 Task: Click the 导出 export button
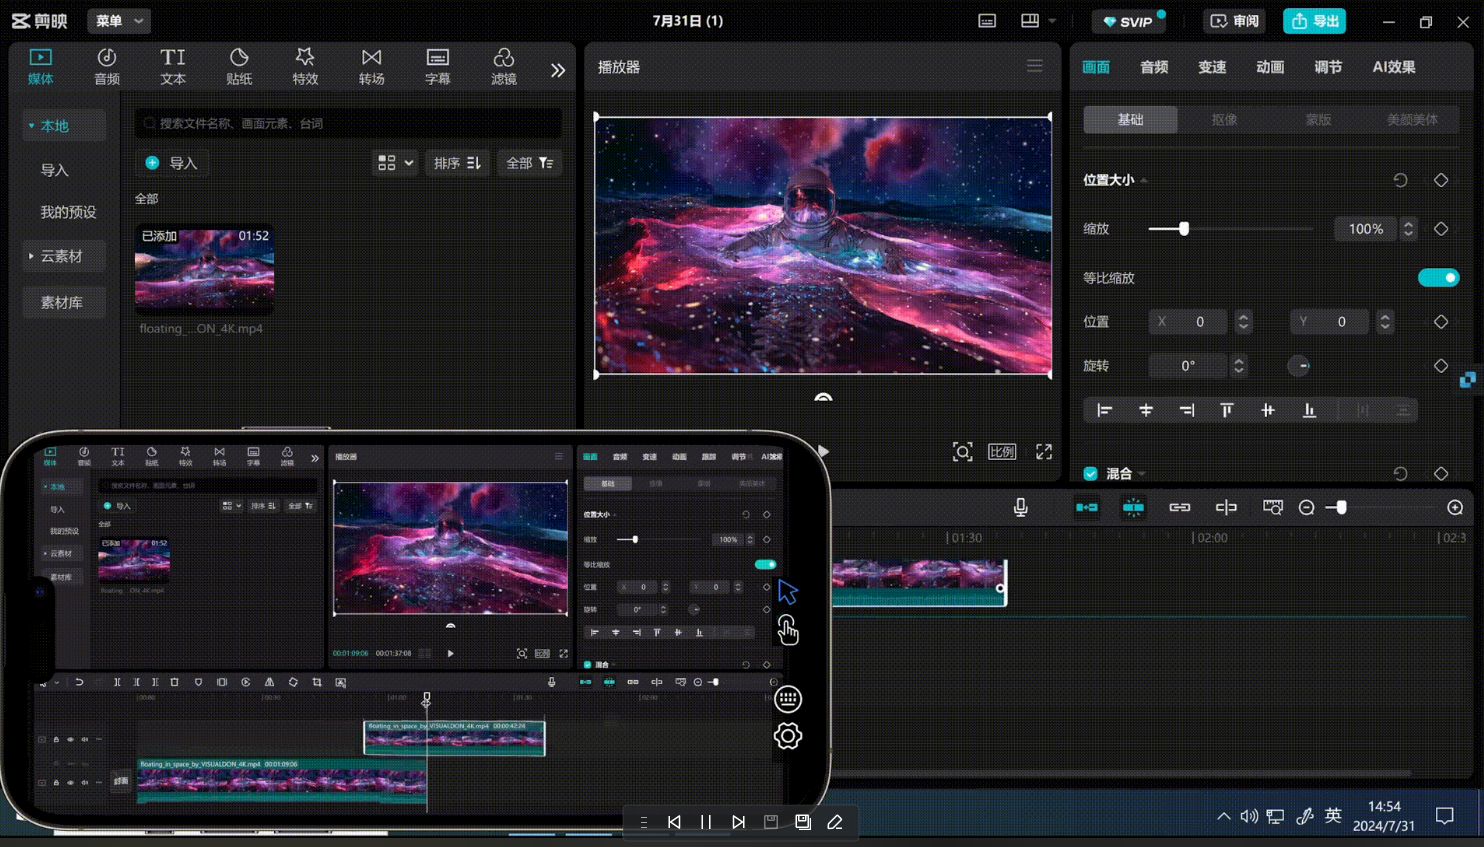point(1314,21)
